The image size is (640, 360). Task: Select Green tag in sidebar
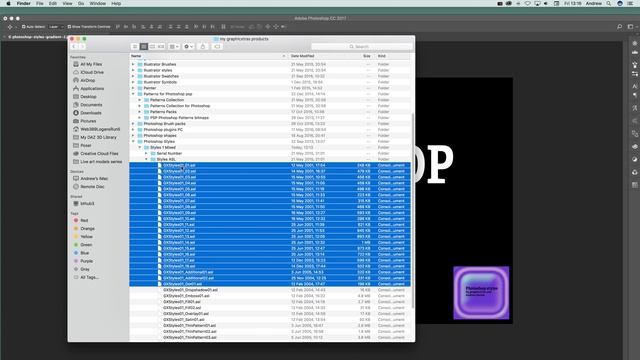click(x=83, y=244)
